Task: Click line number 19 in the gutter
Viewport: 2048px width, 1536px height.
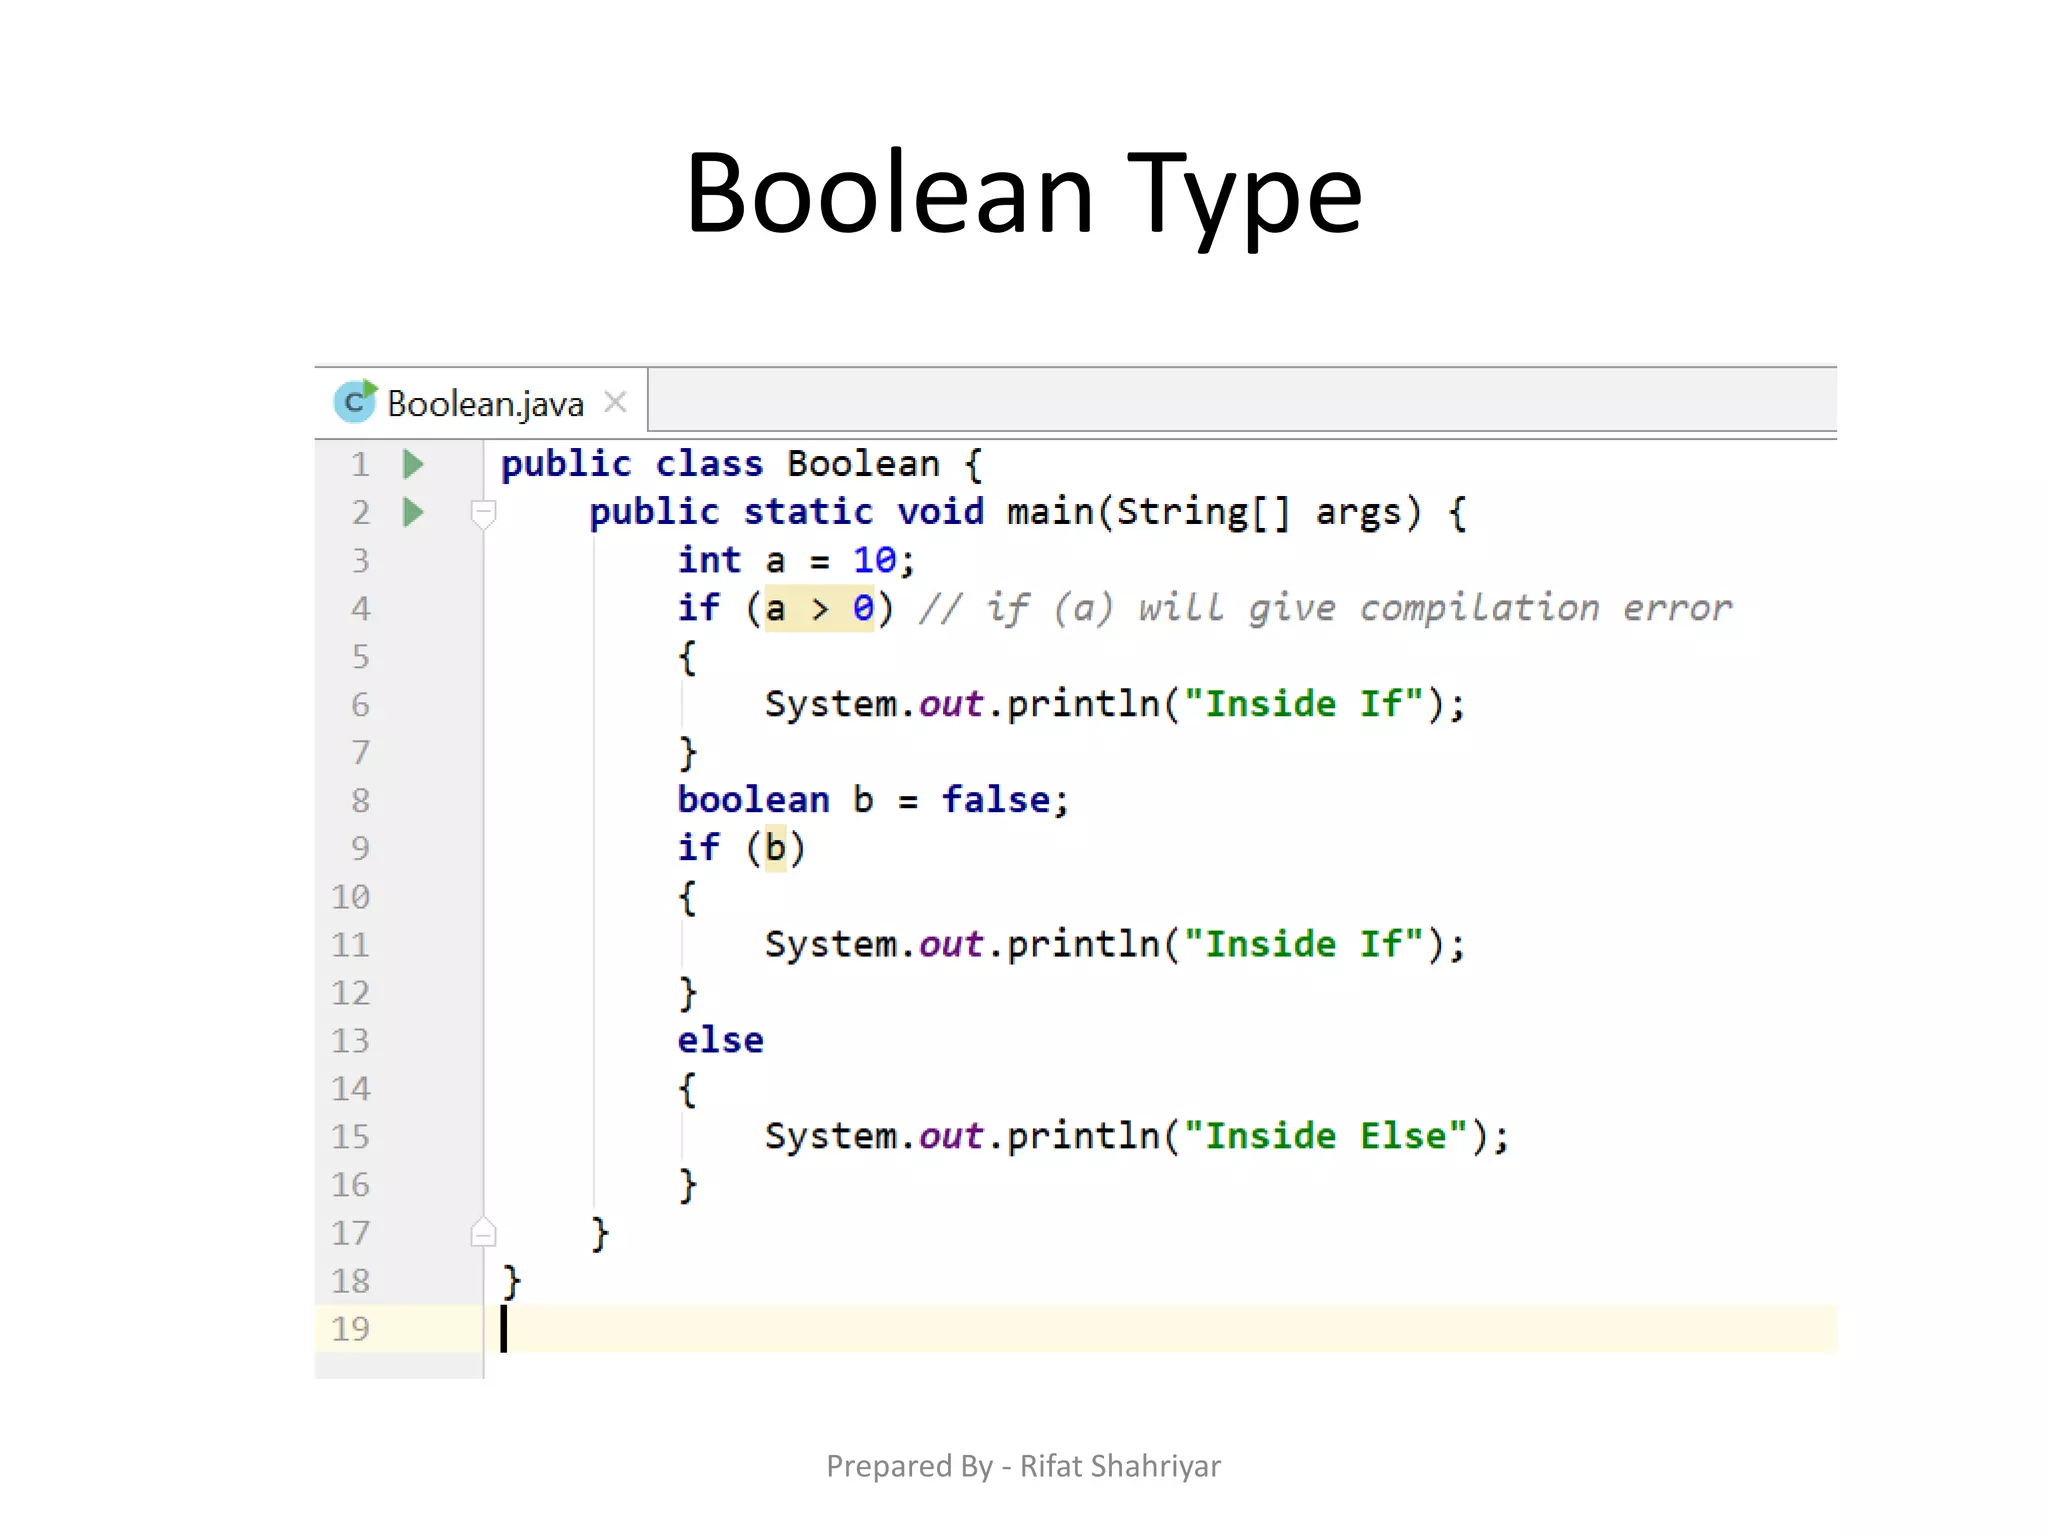Action: tap(351, 1329)
